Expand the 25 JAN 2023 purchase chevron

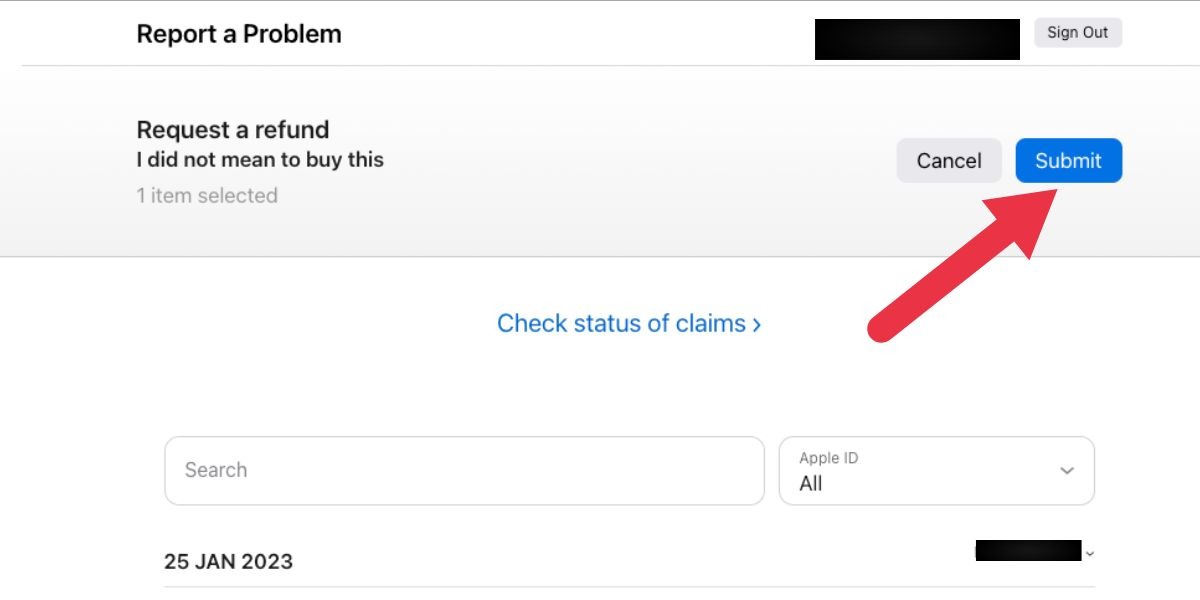click(1089, 553)
